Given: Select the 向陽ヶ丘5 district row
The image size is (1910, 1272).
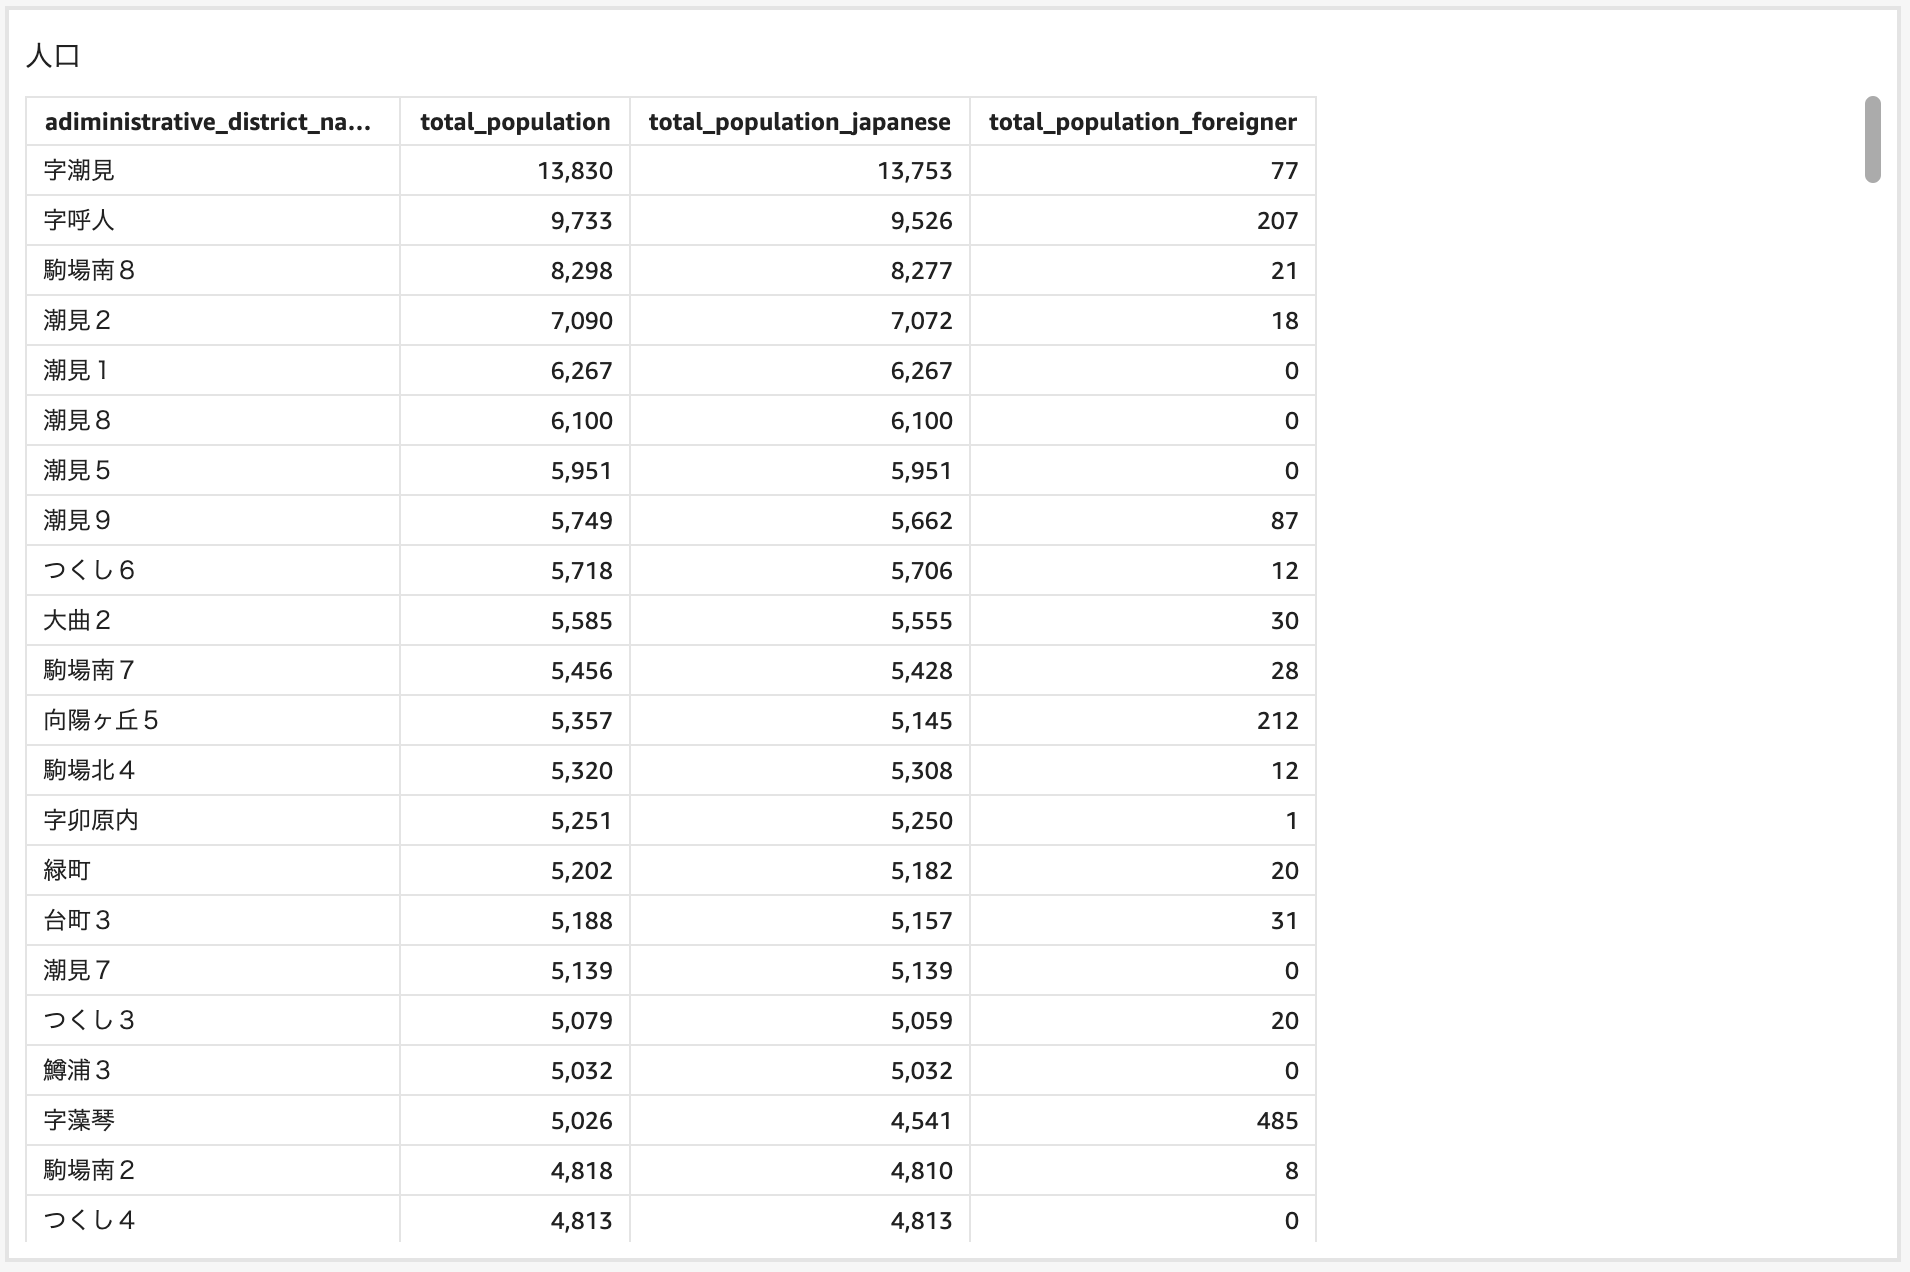Looking at the screenshot, I should click(210, 720).
